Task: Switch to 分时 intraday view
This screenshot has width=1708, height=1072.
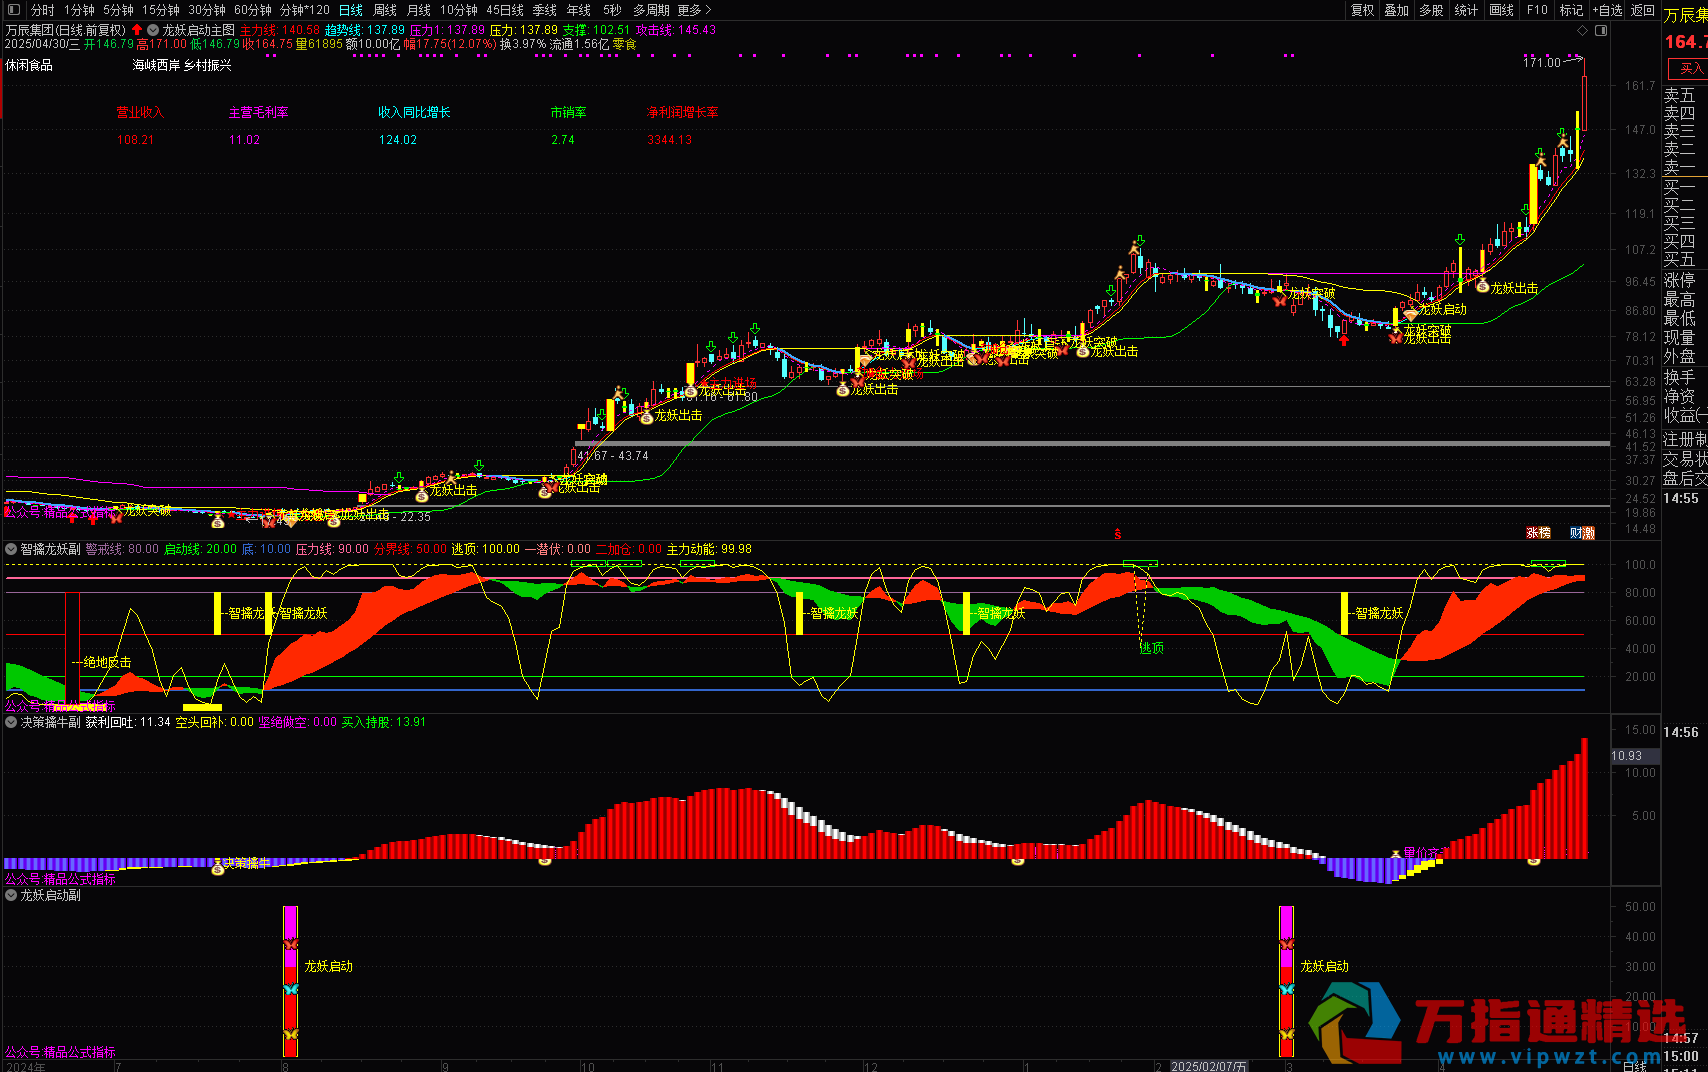Action: pyautogui.click(x=43, y=10)
